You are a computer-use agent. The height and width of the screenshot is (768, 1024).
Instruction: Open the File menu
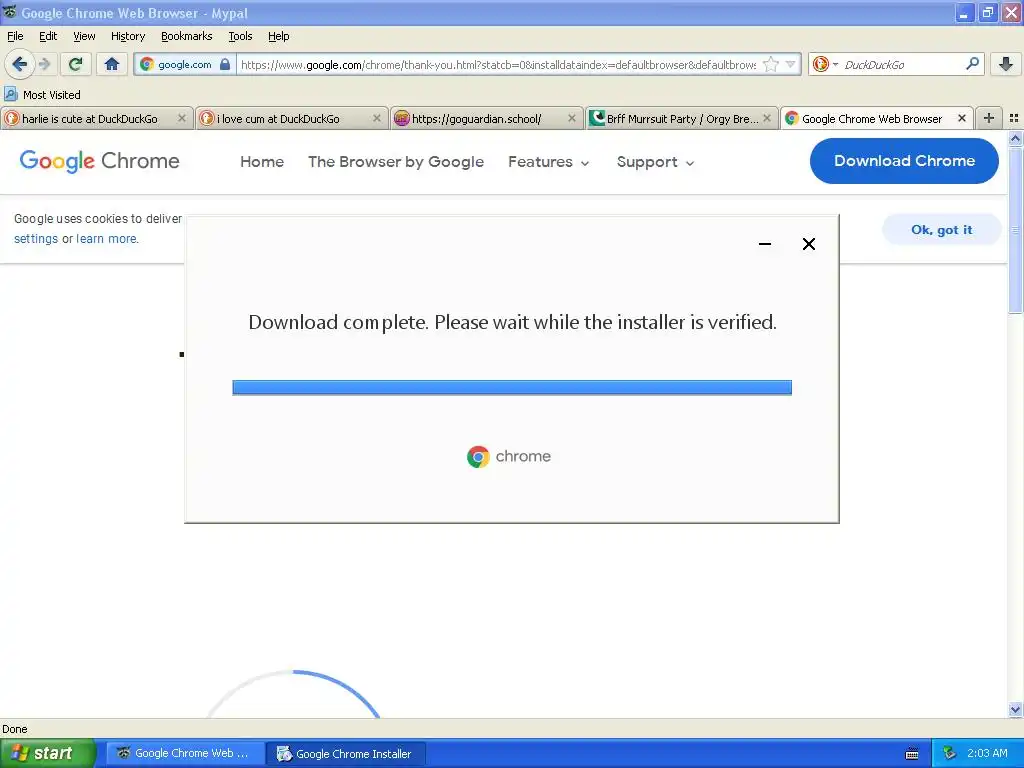click(x=15, y=36)
